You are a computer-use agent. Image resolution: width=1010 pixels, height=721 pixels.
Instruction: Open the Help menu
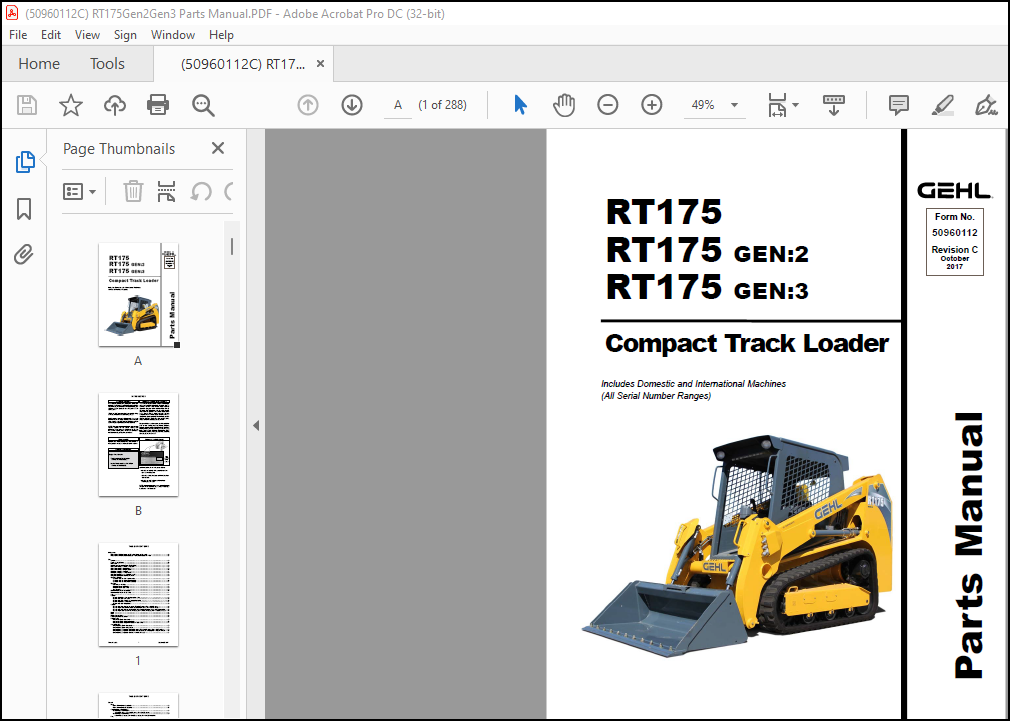pyautogui.click(x=221, y=35)
